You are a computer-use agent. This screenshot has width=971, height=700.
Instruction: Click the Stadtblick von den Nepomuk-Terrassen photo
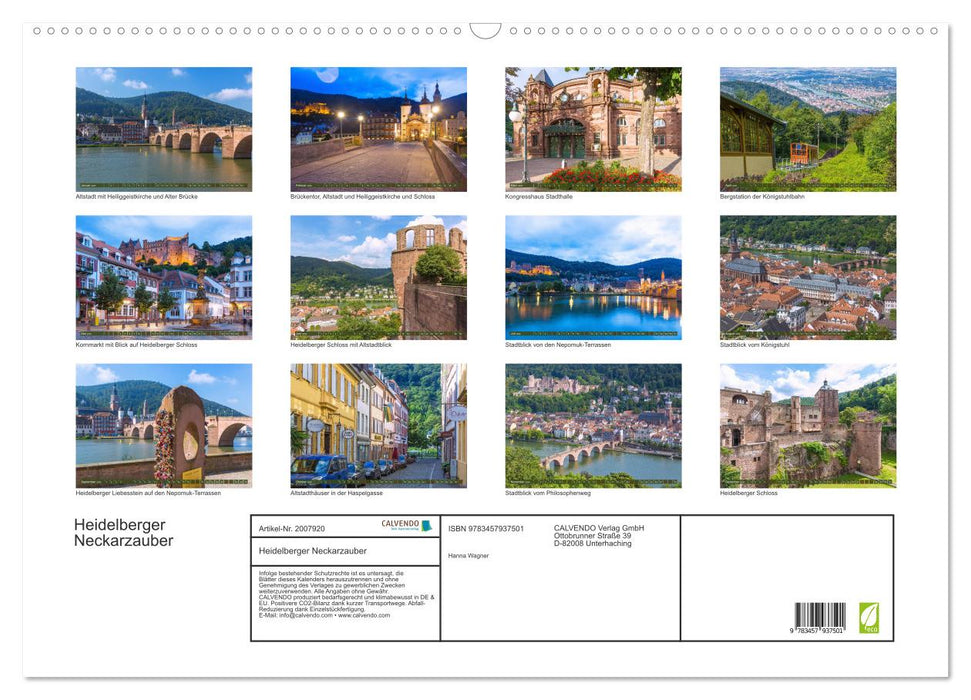pos(593,277)
